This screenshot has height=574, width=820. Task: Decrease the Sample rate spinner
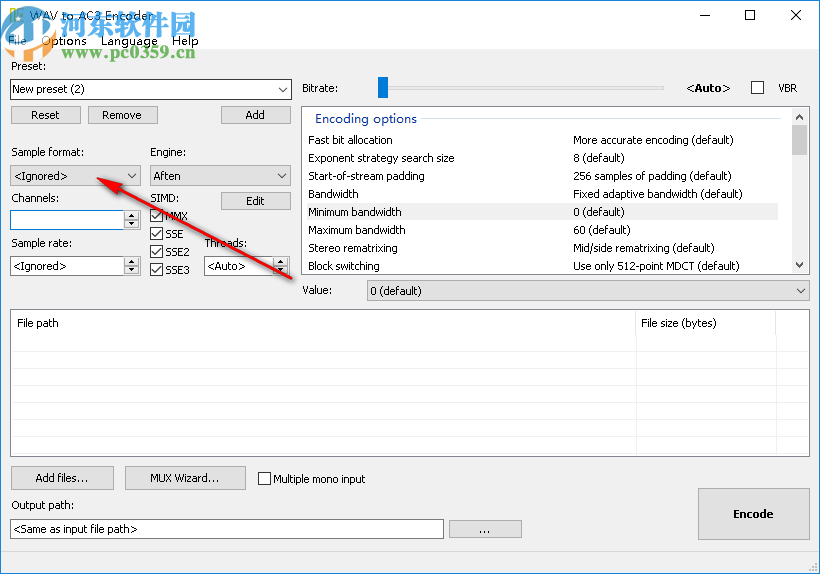click(132, 271)
